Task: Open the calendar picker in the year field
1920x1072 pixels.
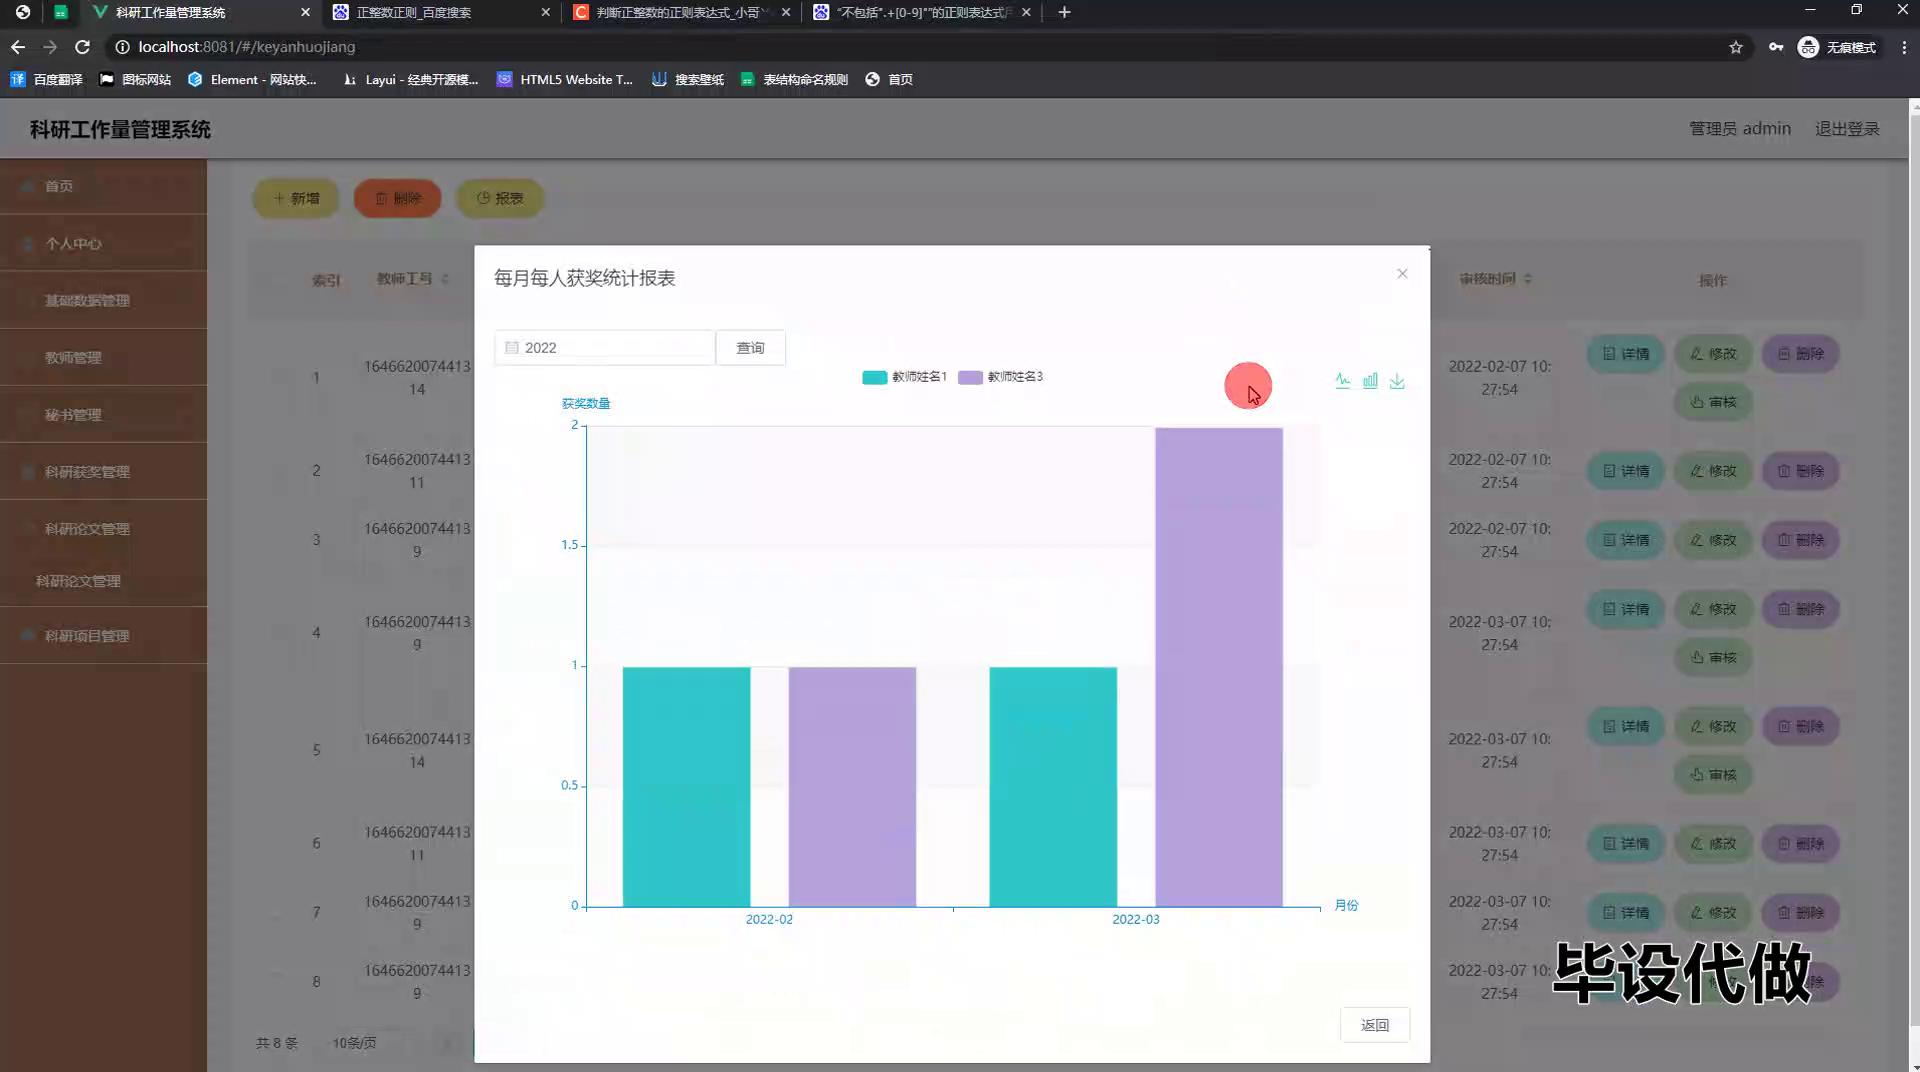Action: 511,347
